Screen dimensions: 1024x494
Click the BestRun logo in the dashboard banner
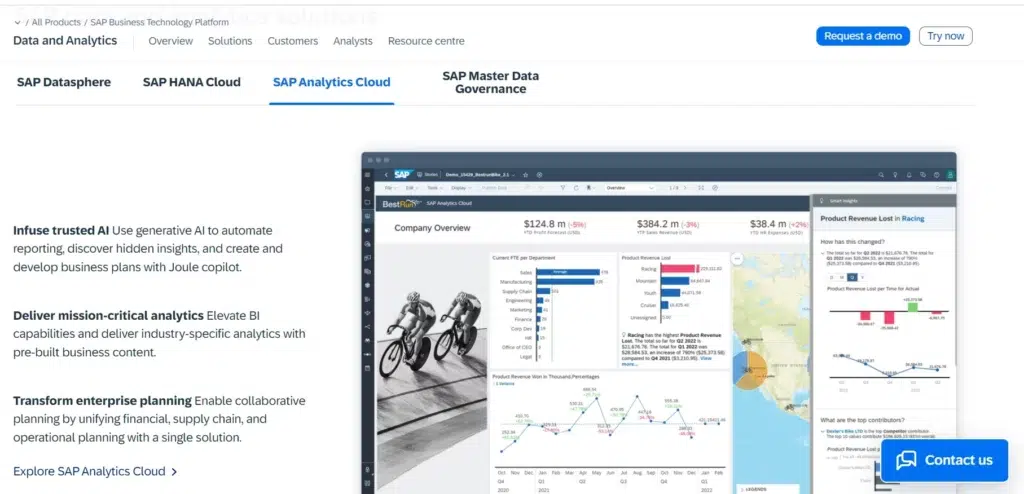[402, 204]
